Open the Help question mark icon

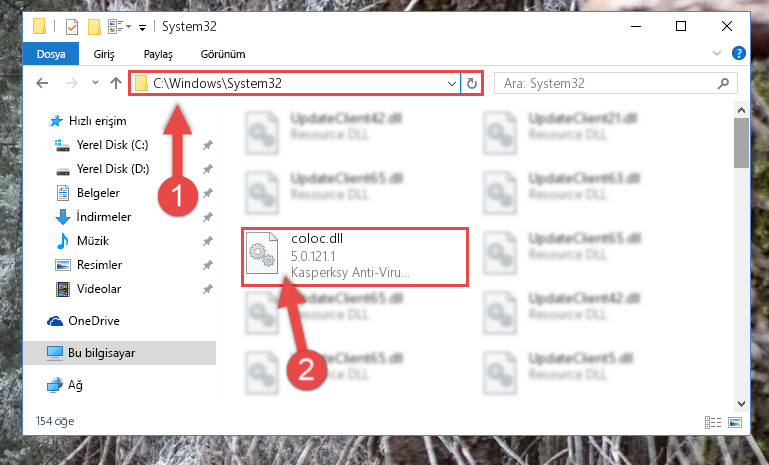pyautogui.click(x=739, y=53)
